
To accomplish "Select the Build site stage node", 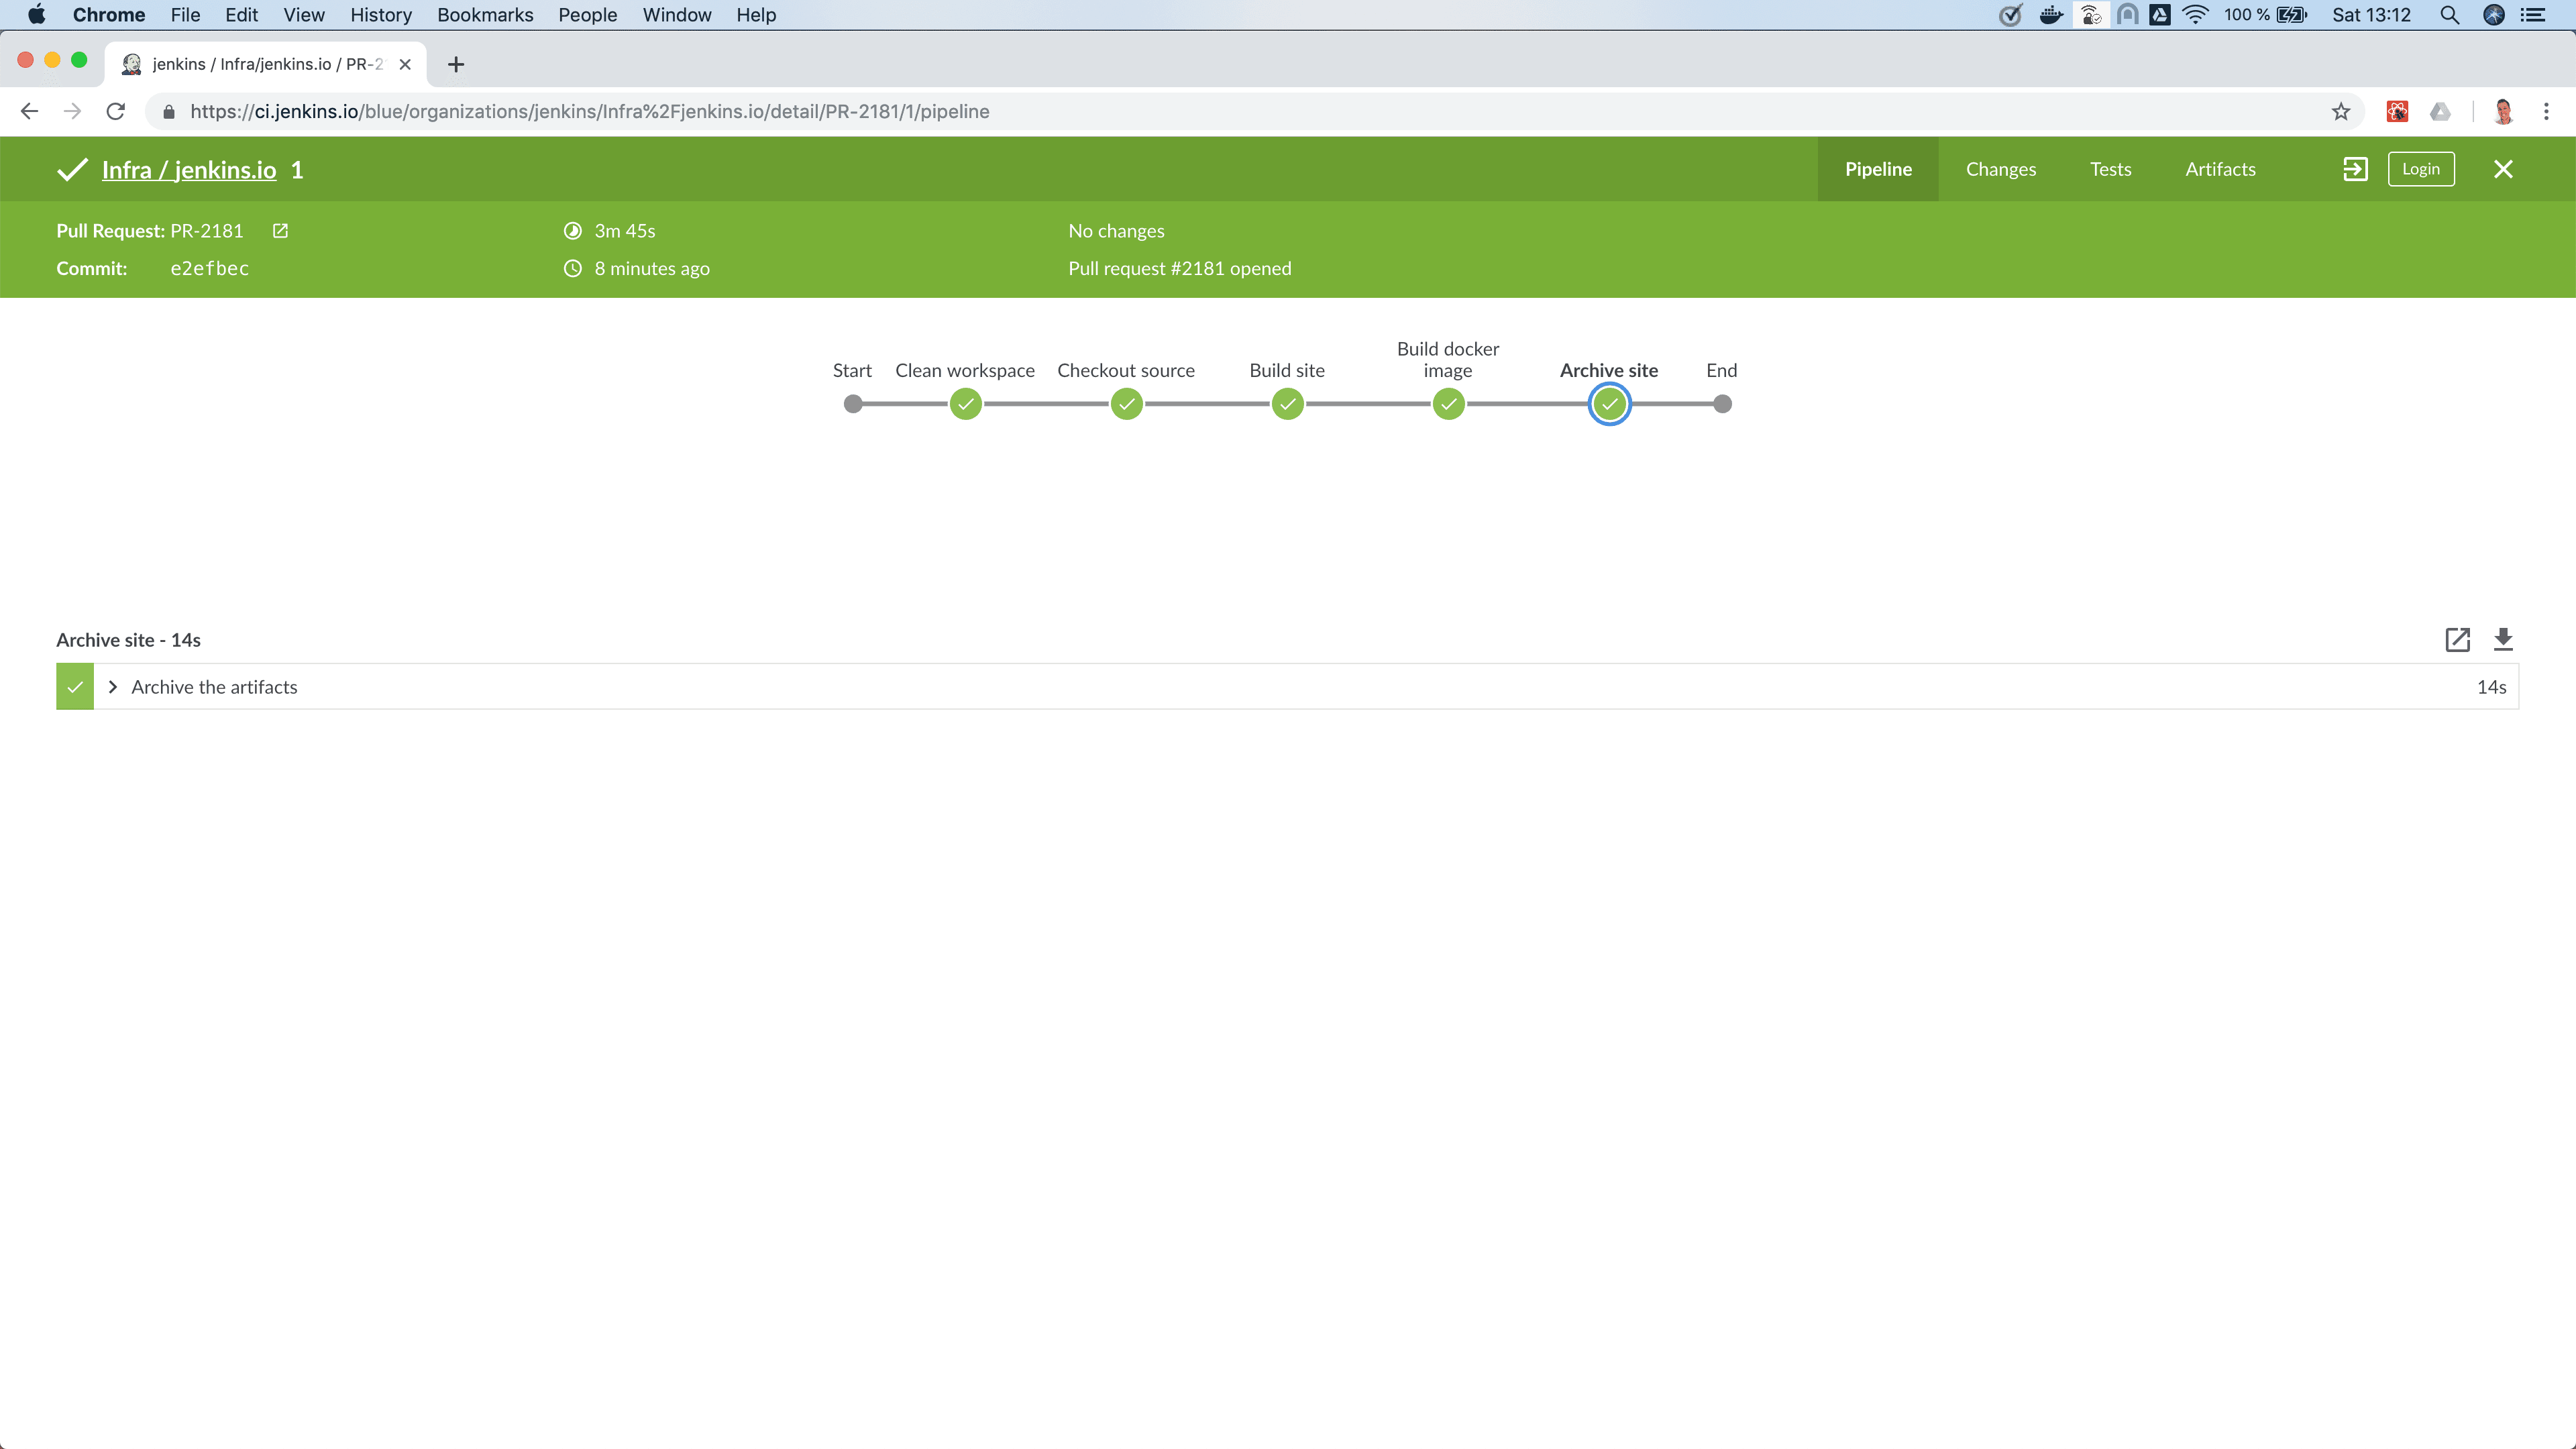I will (x=1287, y=404).
